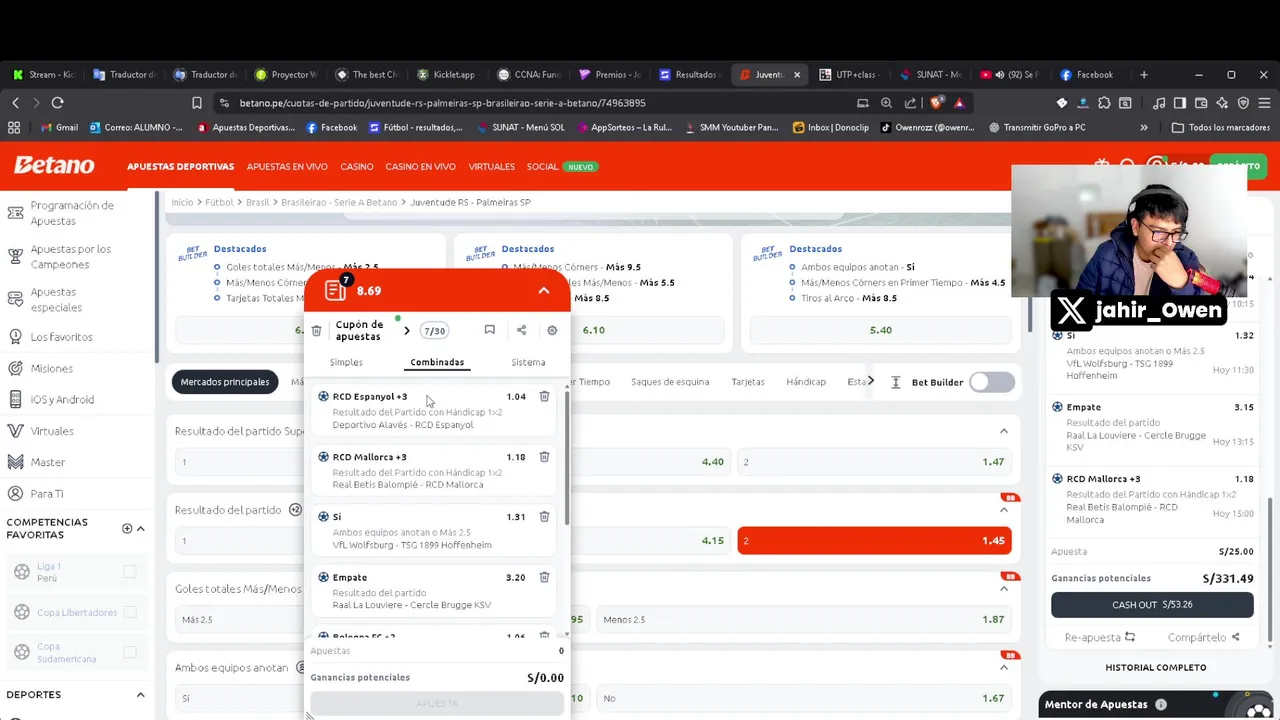Viewport: 1280px width, 720px height.
Task: Open betslip settings gear
Action: point(552,330)
